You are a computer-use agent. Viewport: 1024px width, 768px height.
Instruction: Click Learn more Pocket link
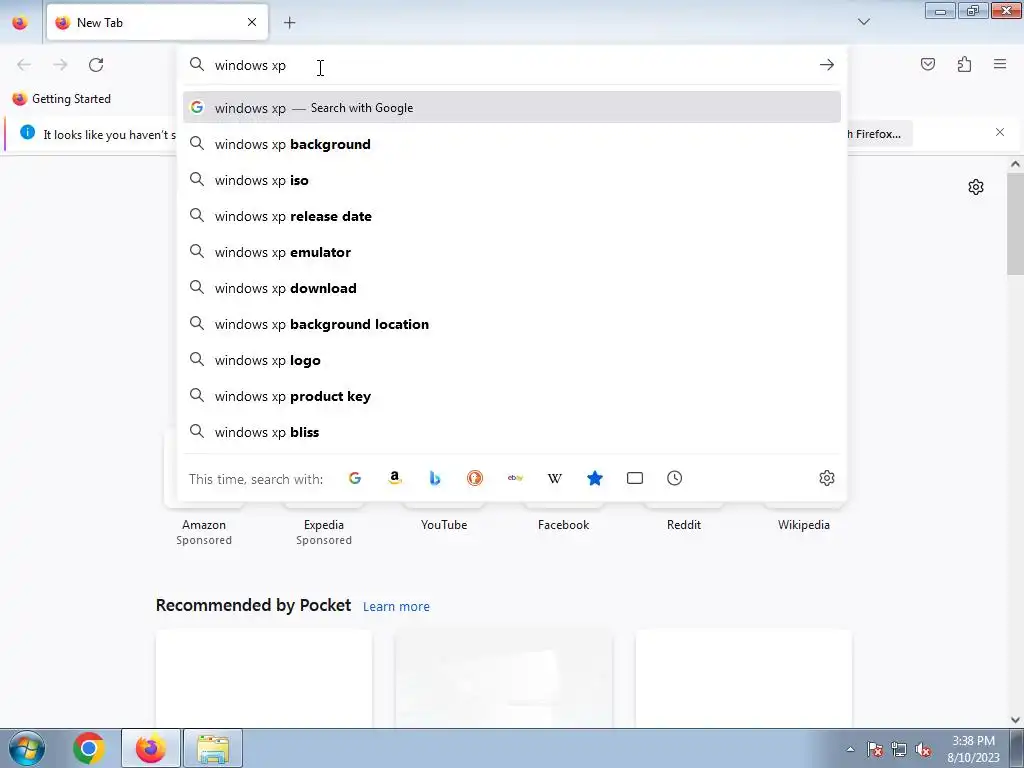tap(396, 607)
